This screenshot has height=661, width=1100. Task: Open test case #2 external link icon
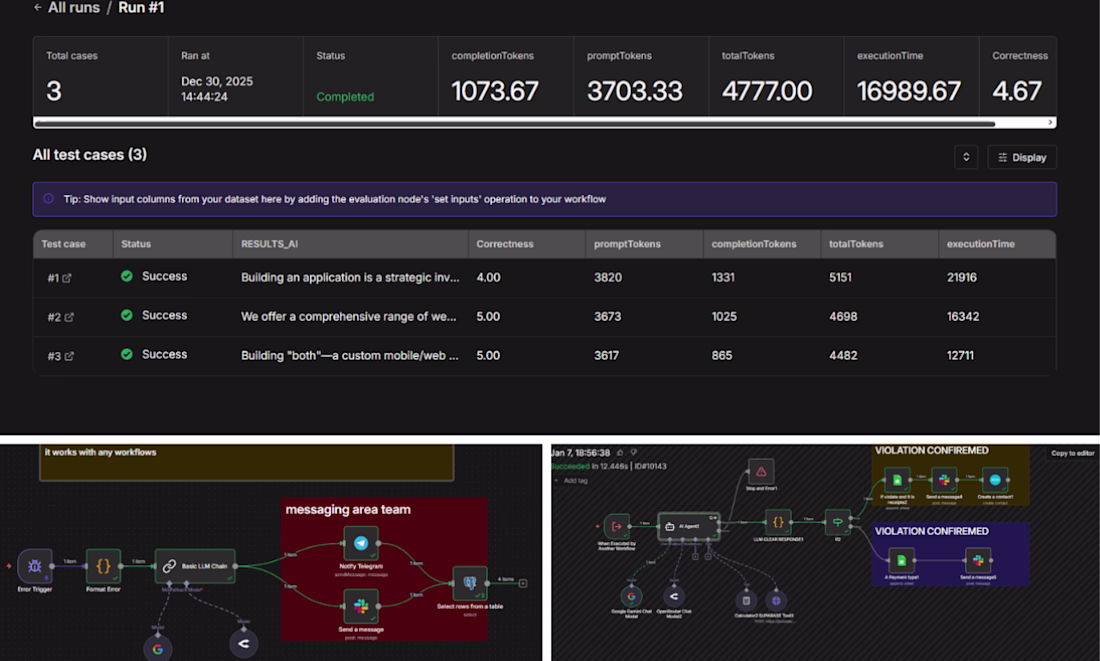[69, 317]
